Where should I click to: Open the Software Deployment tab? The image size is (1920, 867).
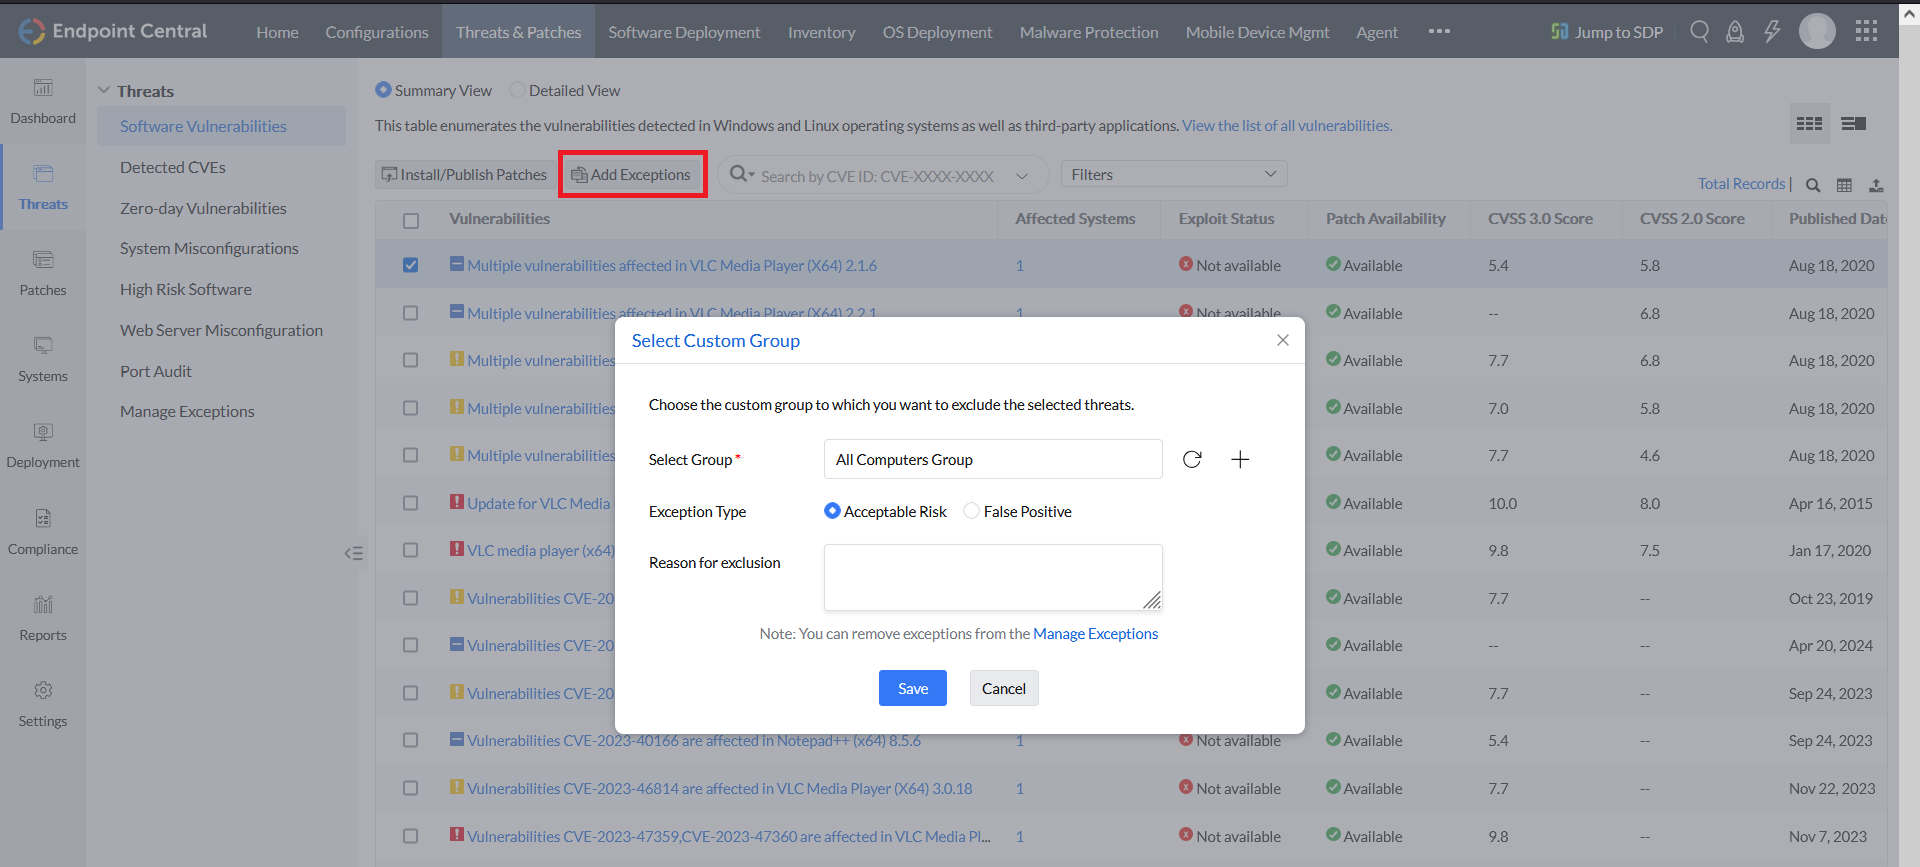pos(684,32)
